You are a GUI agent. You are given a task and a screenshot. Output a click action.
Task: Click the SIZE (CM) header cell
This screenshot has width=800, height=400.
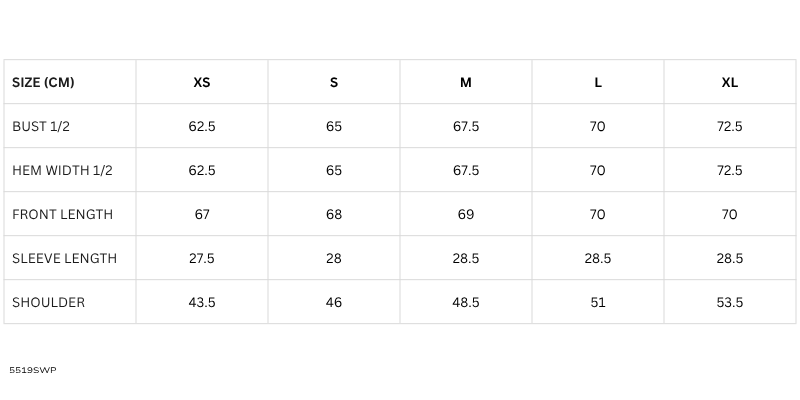[x=43, y=82]
